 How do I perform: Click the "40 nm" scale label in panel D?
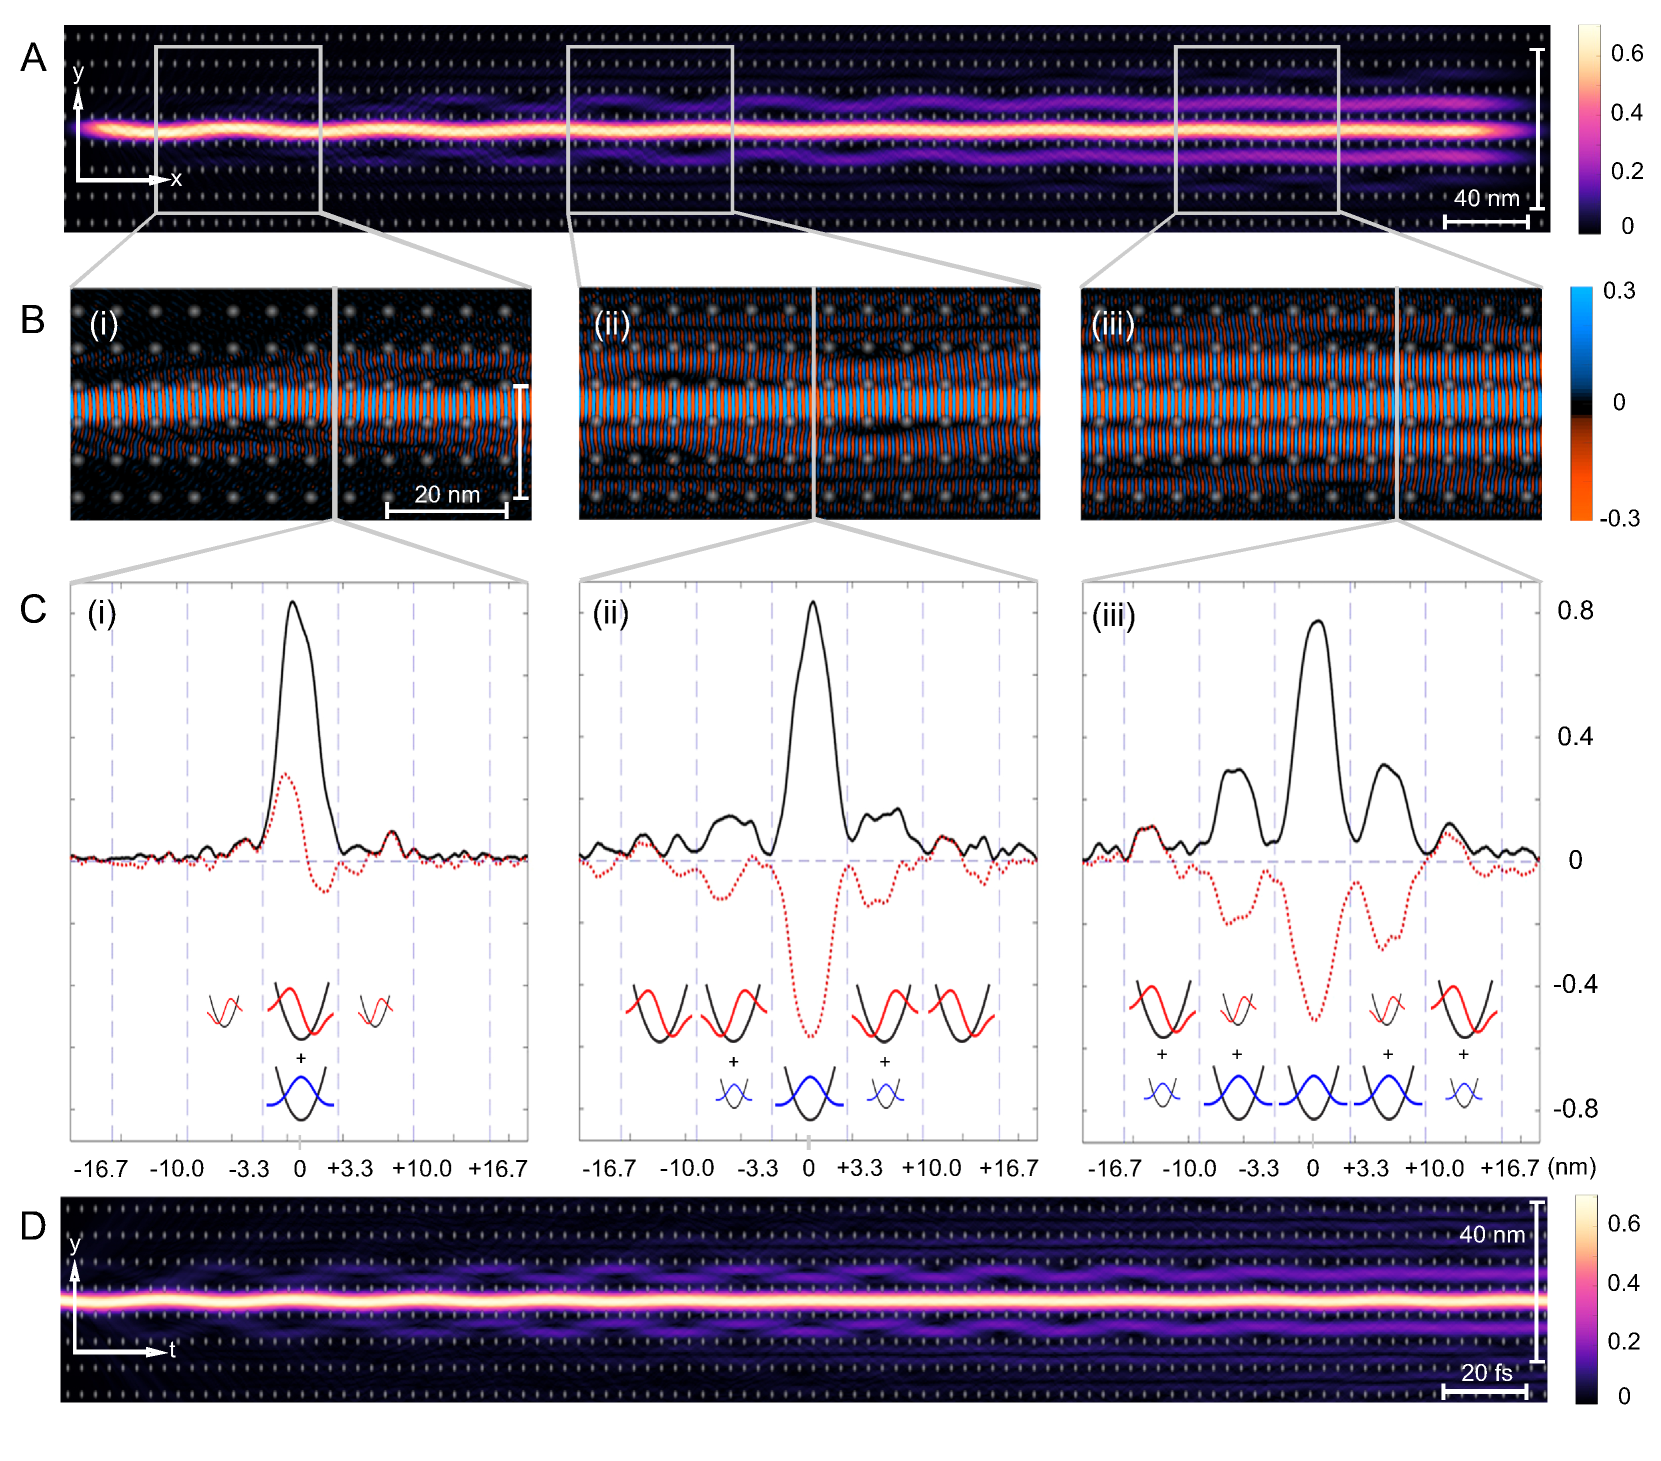coord(1492,1234)
